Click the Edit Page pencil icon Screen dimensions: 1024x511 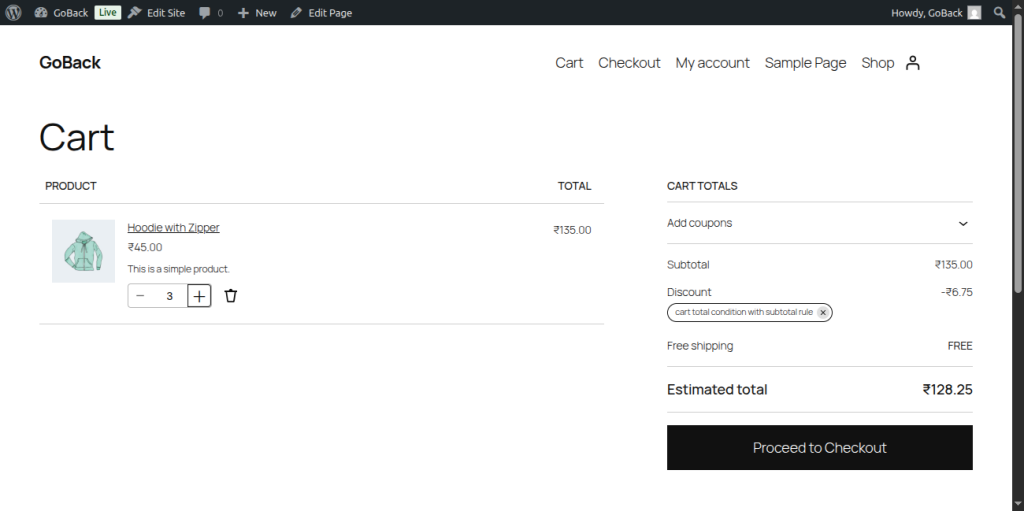296,12
